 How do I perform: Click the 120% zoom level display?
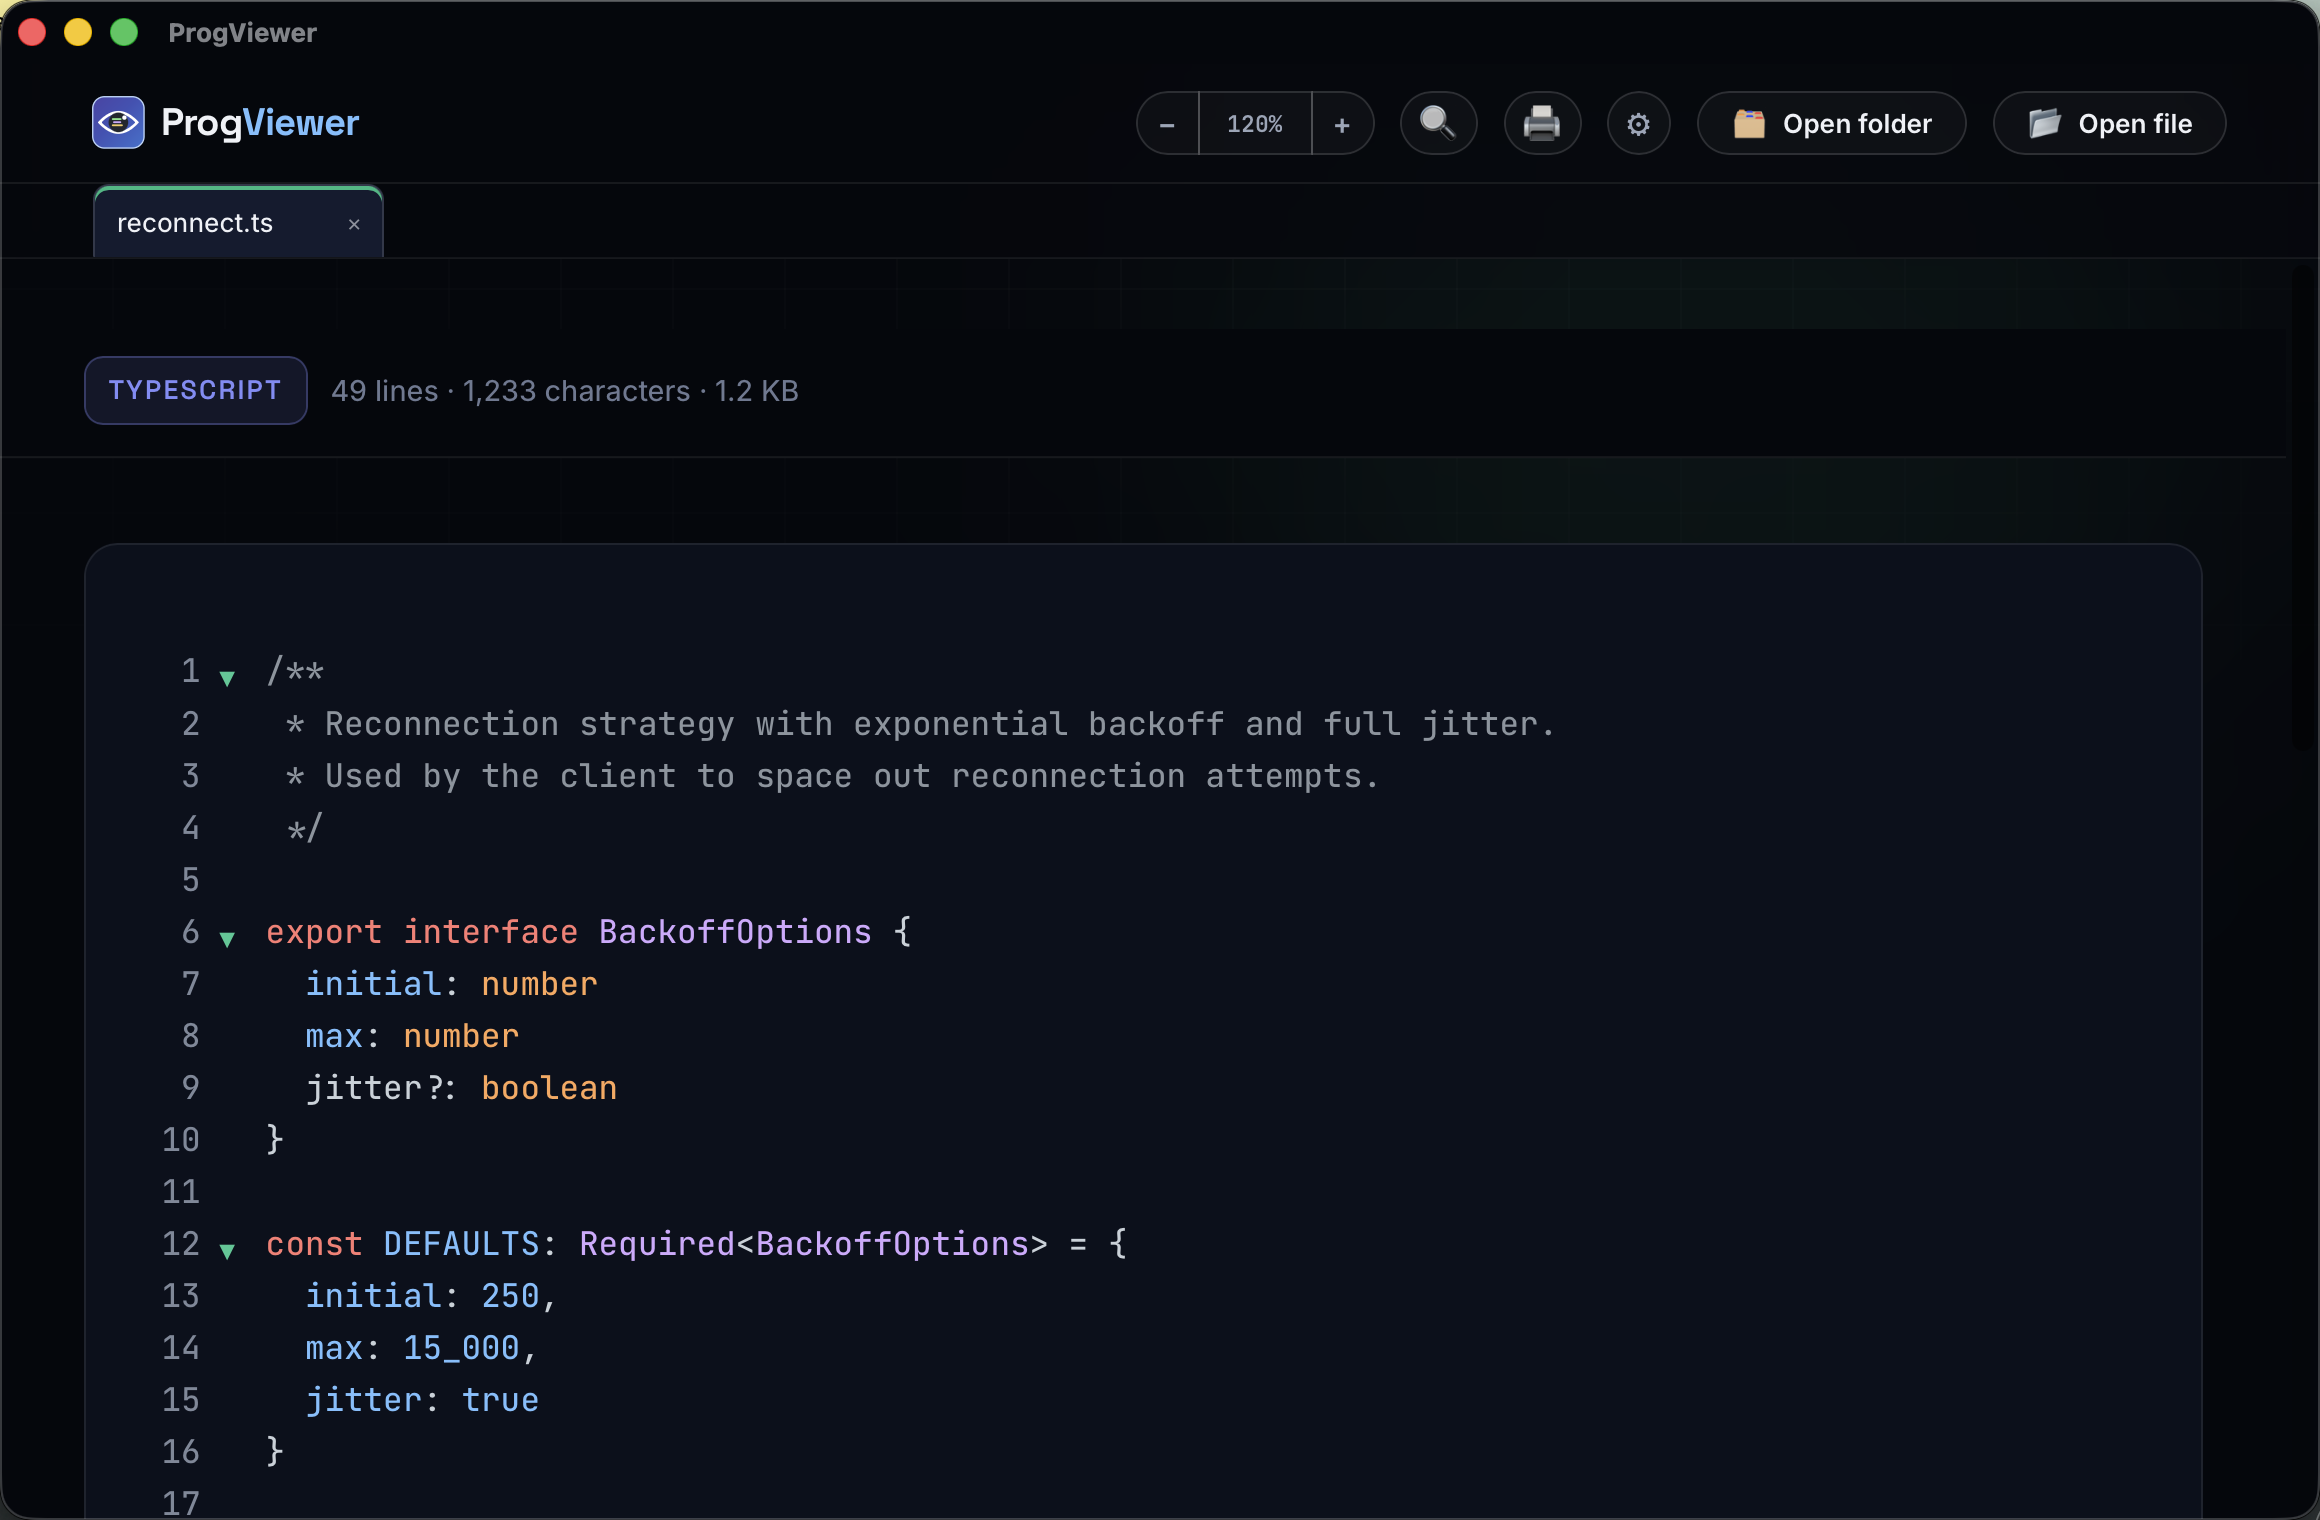coord(1255,124)
